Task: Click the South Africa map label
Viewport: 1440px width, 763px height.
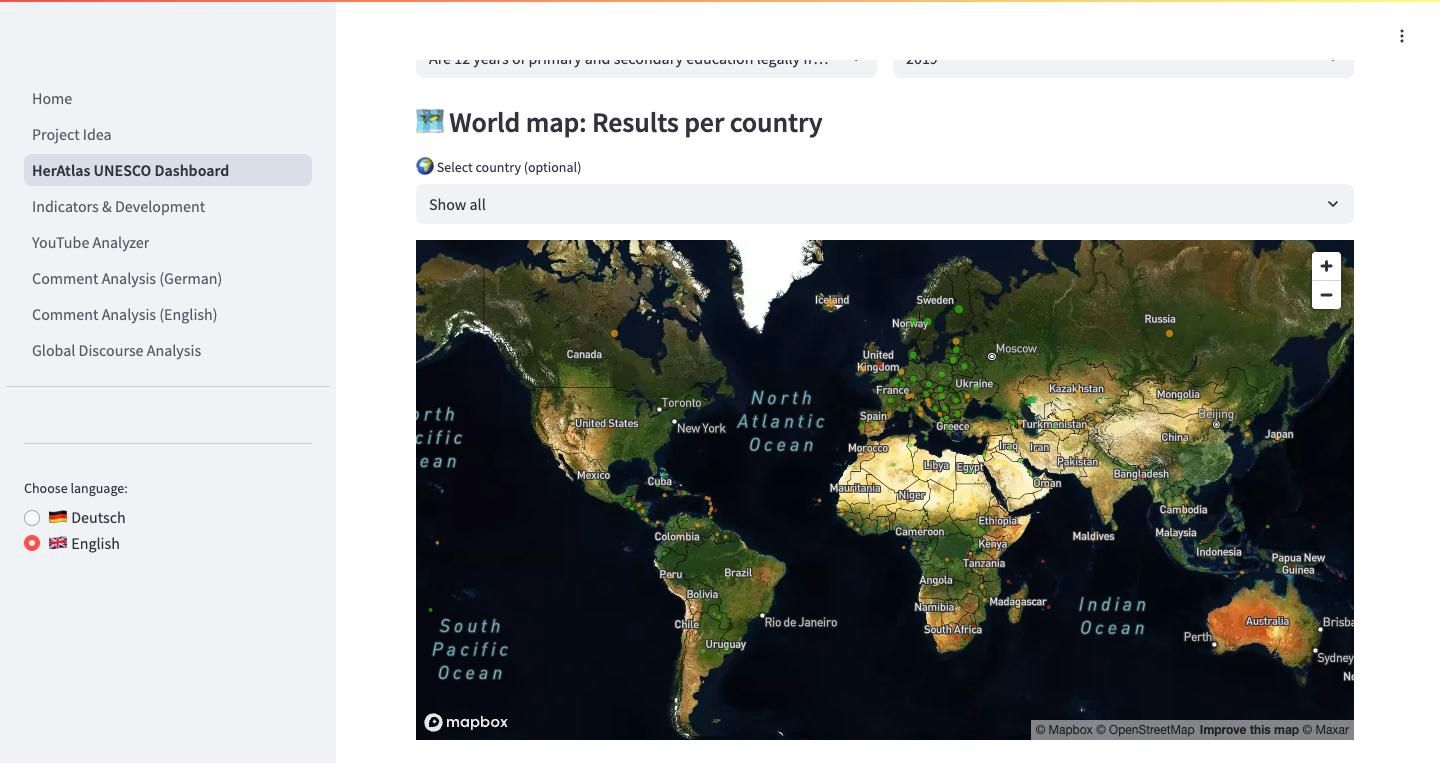Action: point(952,629)
